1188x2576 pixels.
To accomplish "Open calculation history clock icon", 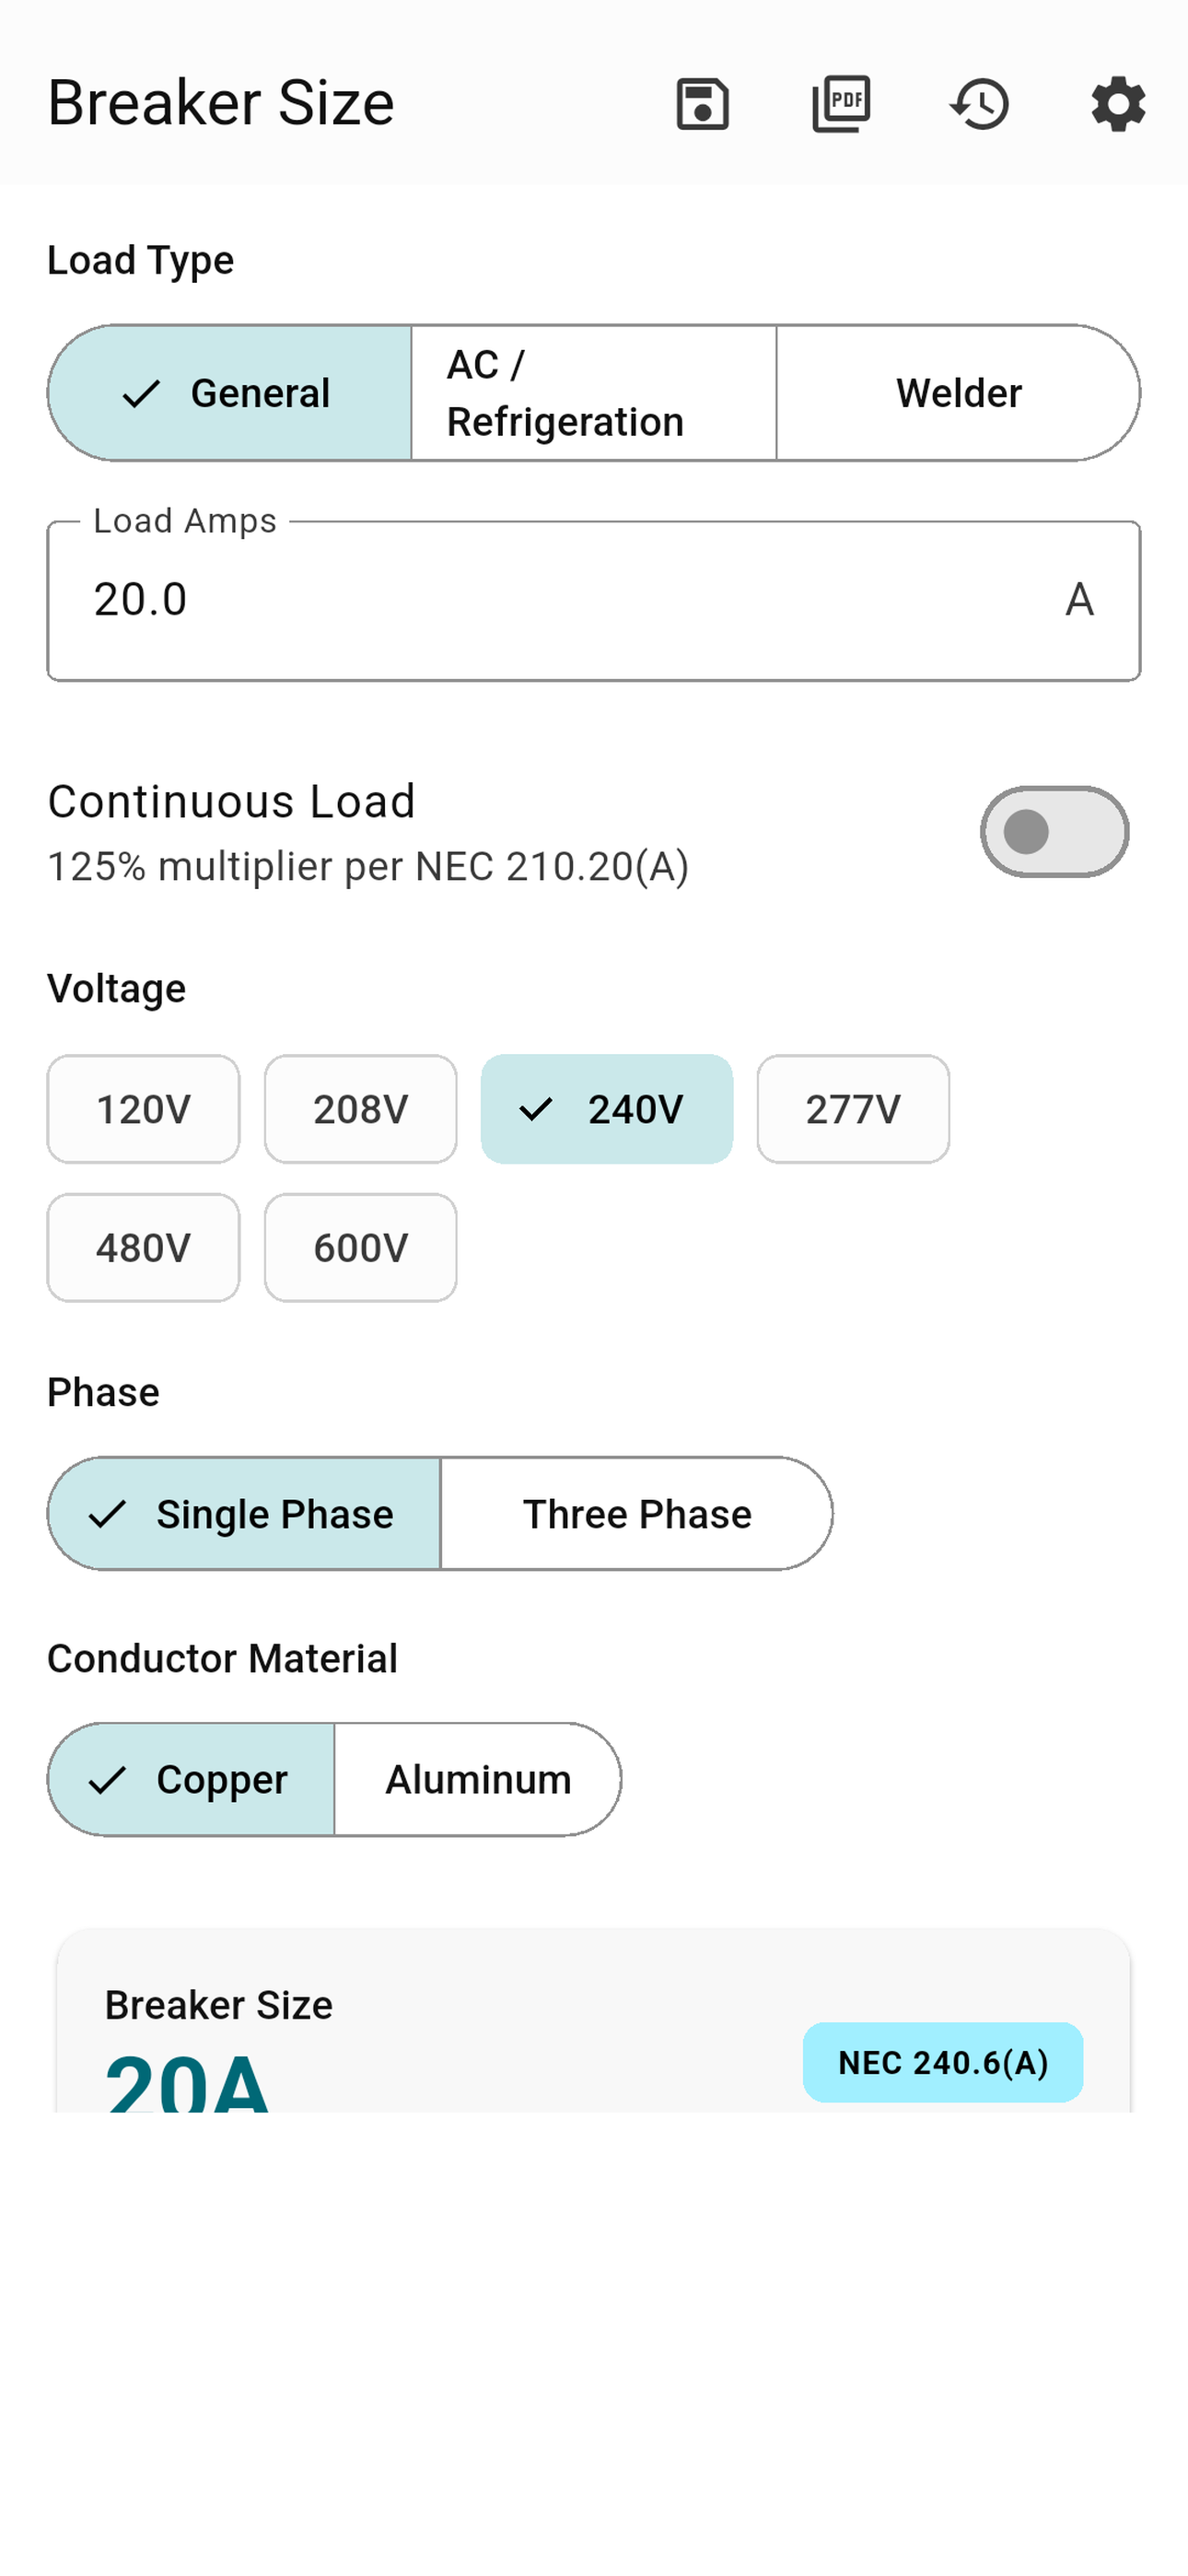I will 979,104.
